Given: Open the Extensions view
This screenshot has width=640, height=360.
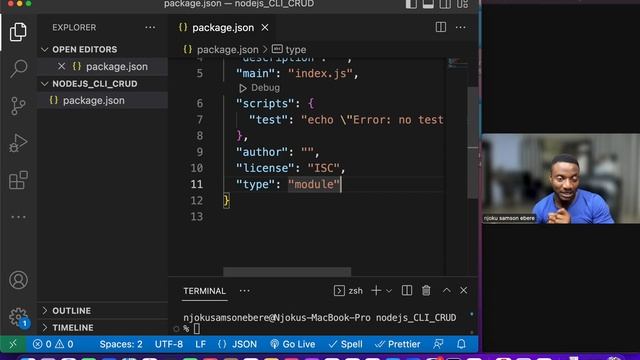Looking at the screenshot, I should (18, 180).
